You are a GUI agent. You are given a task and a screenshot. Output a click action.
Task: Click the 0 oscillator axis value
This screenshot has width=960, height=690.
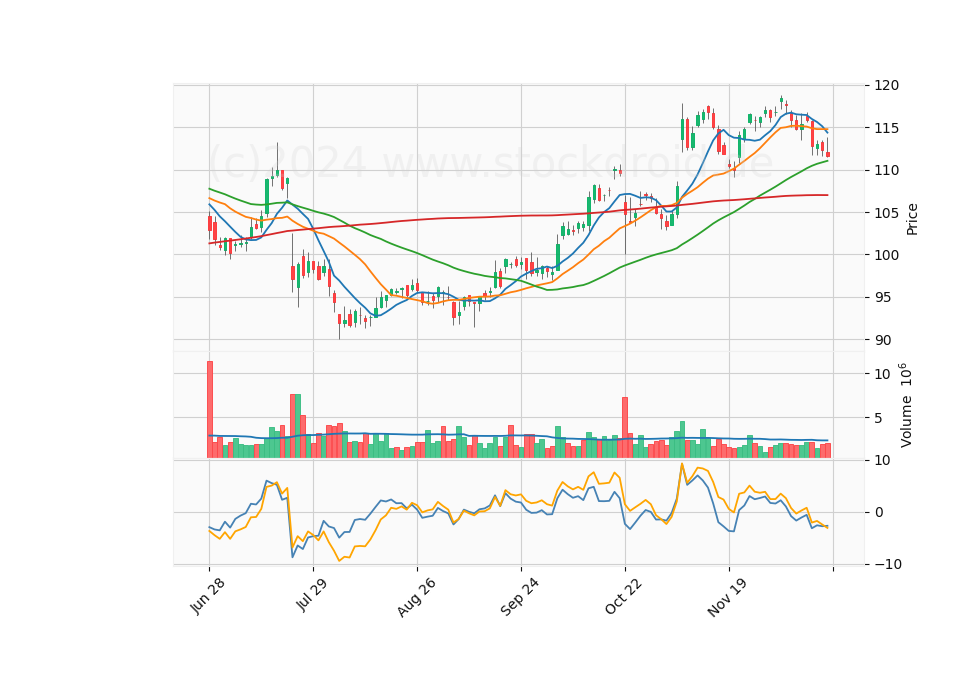(x=879, y=512)
